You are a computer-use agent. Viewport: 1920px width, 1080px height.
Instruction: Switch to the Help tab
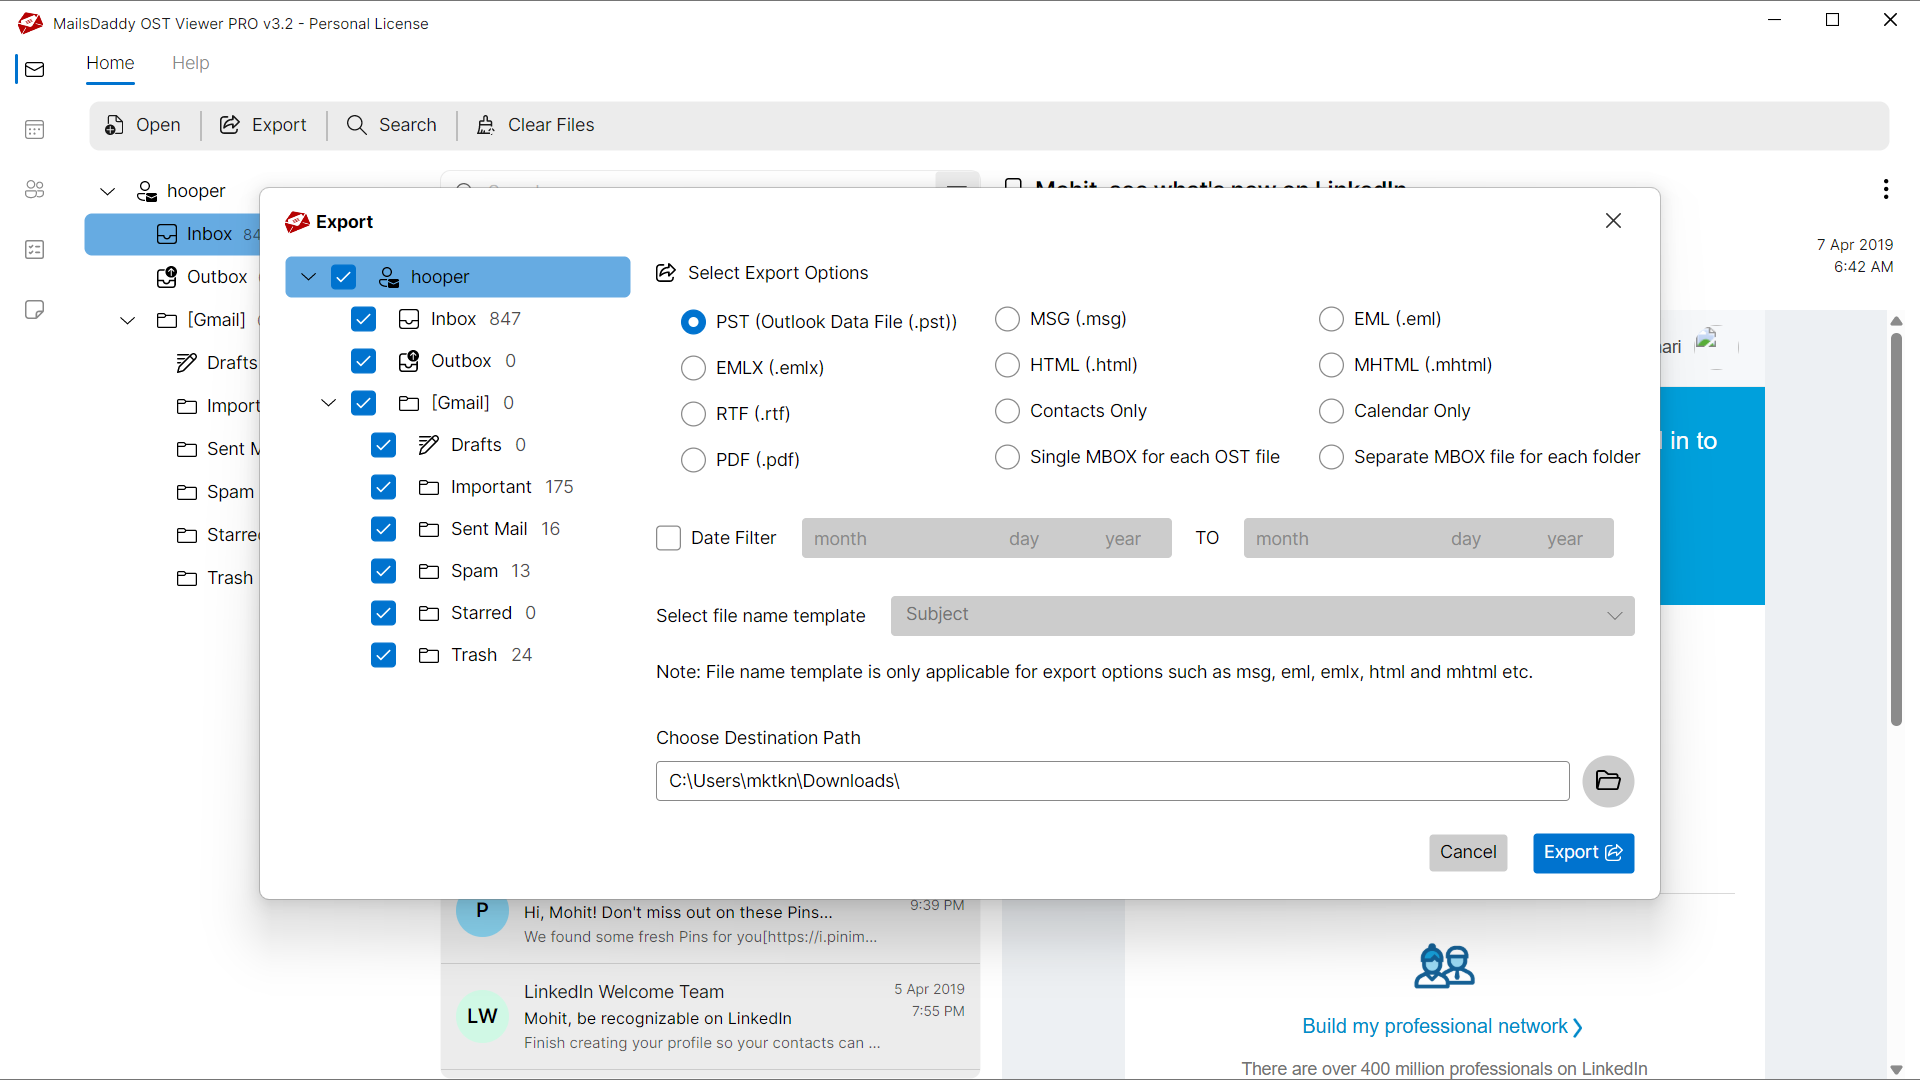[x=190, y=63]
